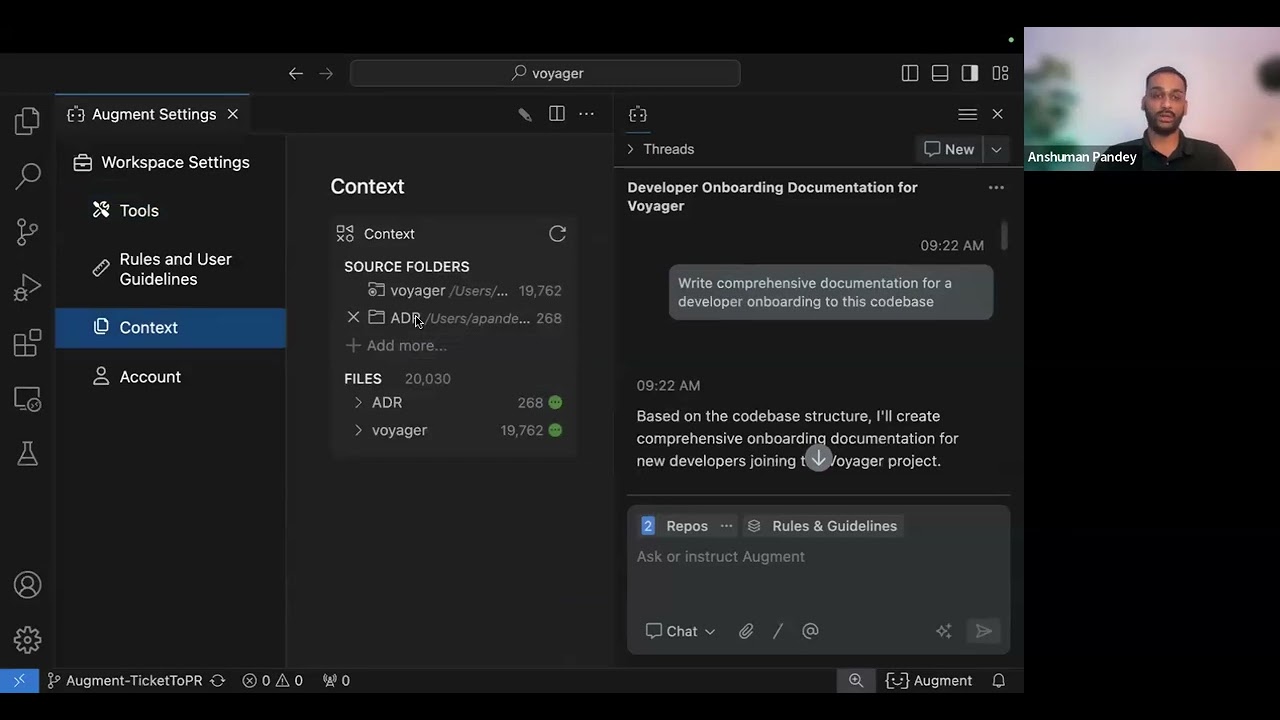Attach a file to the chat
Screen dimensions: 1280x720
(x=746, y=631)
